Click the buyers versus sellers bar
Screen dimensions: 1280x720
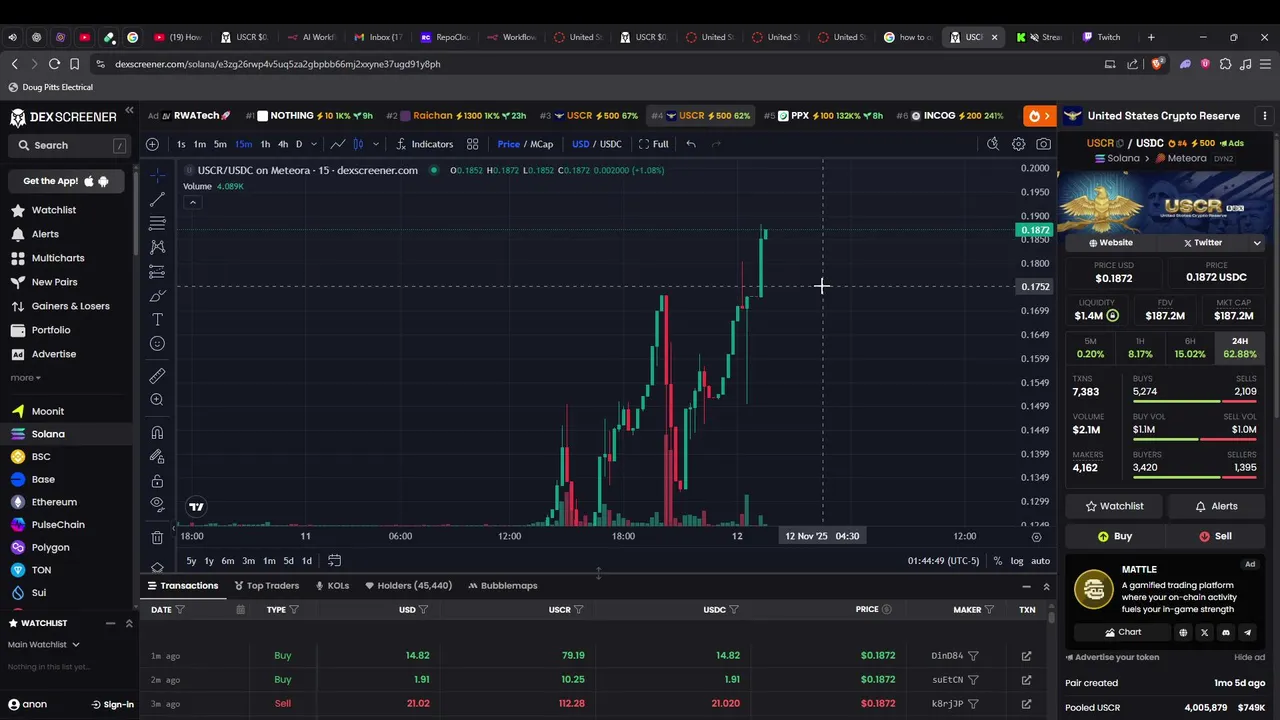point(1194,477)
